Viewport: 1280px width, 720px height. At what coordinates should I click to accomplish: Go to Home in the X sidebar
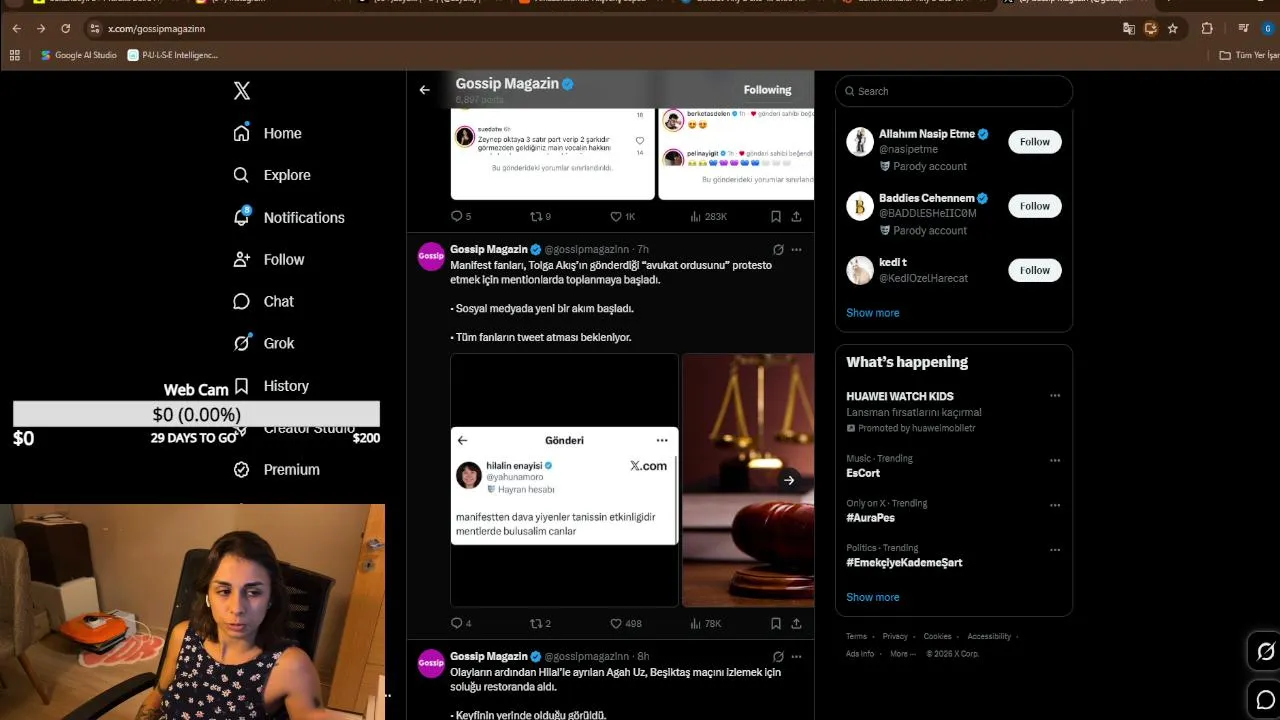click(267, 133)
